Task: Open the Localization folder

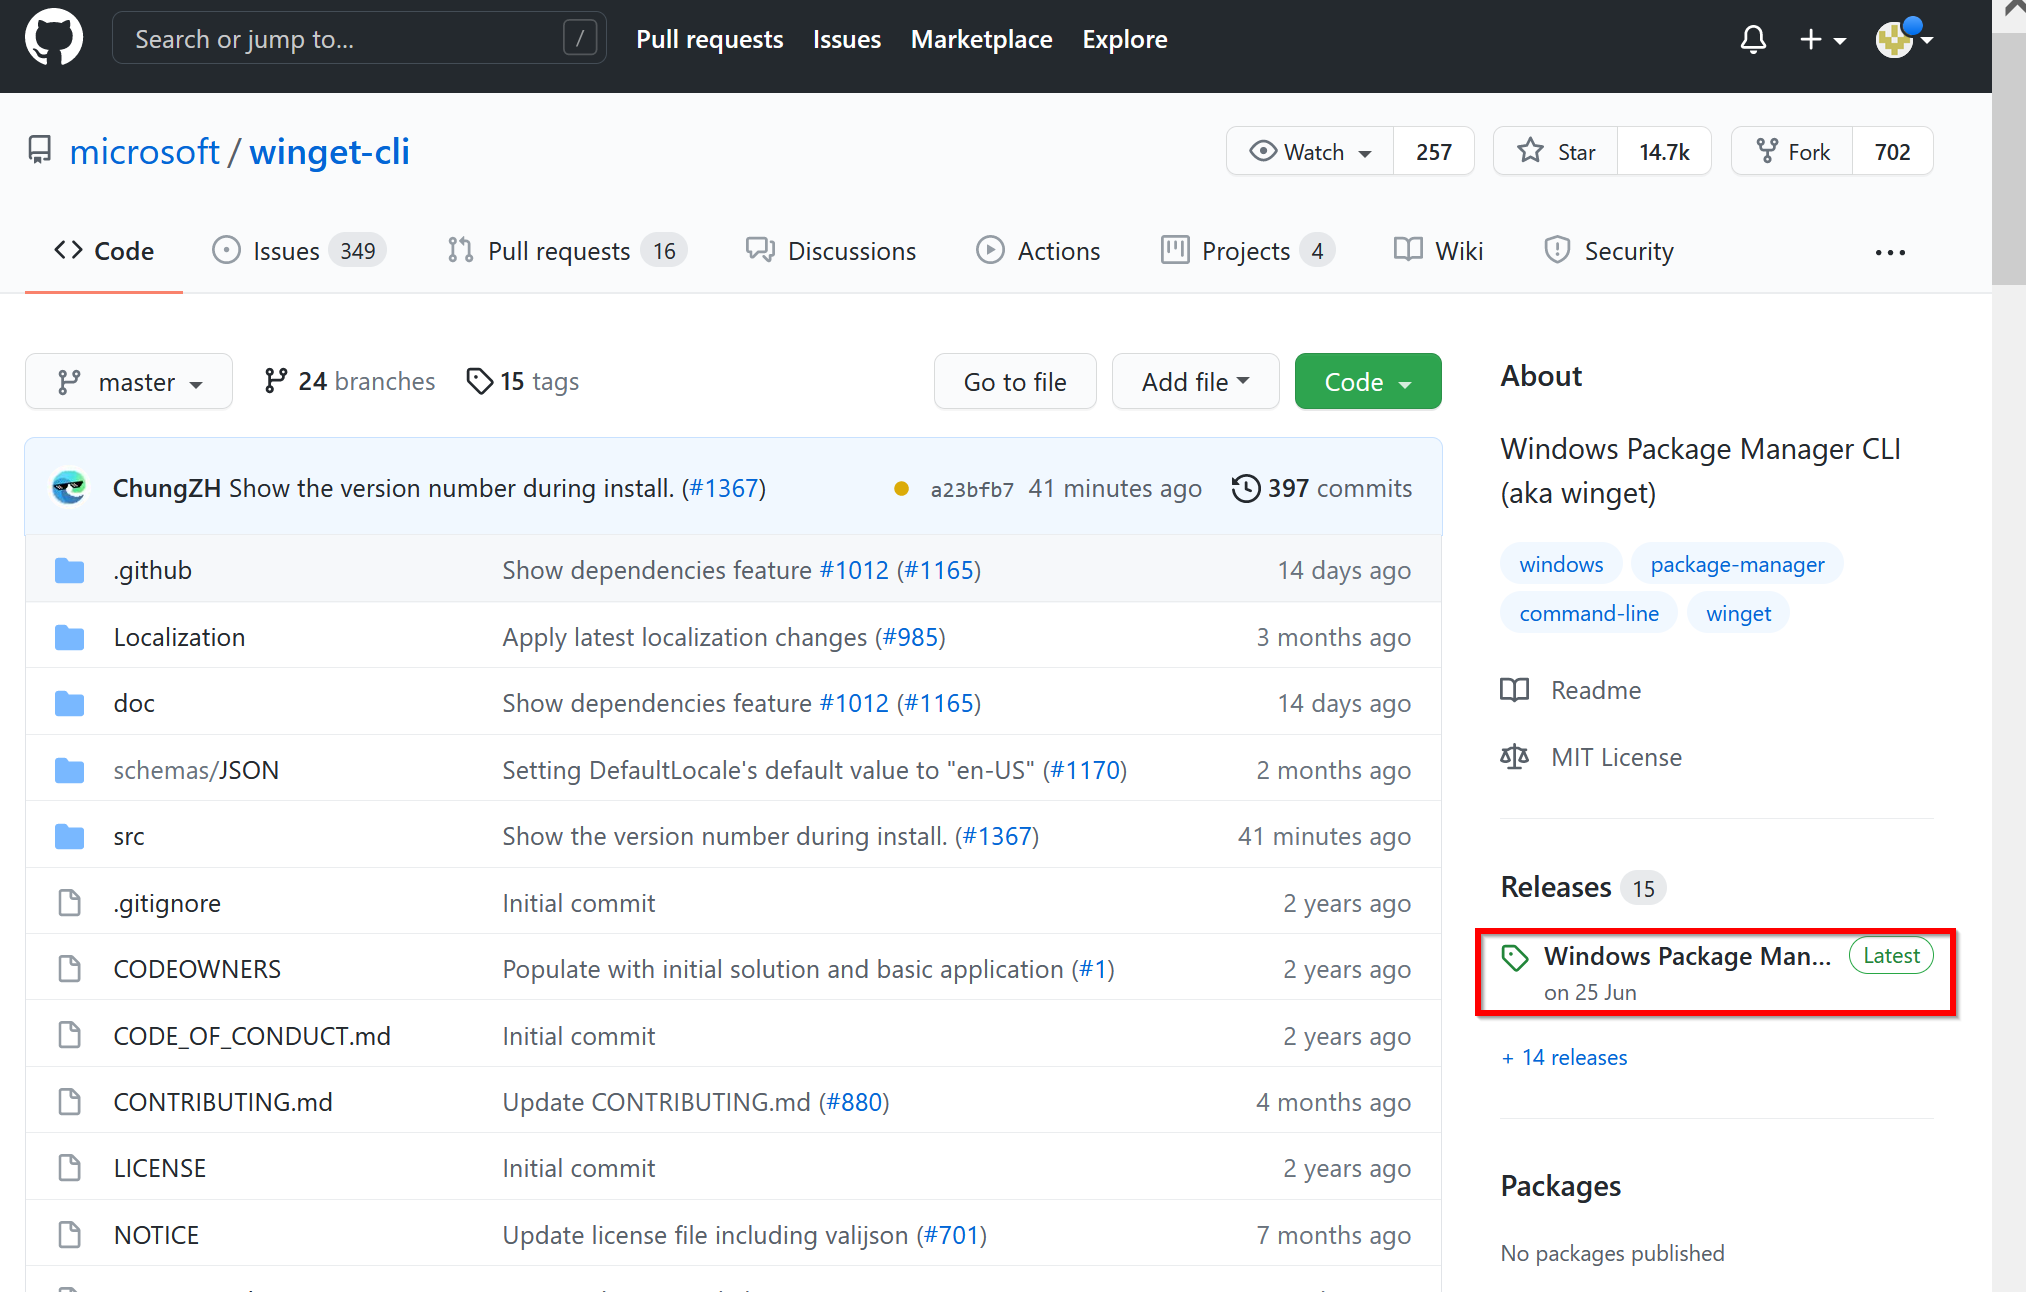Action: 179,637
